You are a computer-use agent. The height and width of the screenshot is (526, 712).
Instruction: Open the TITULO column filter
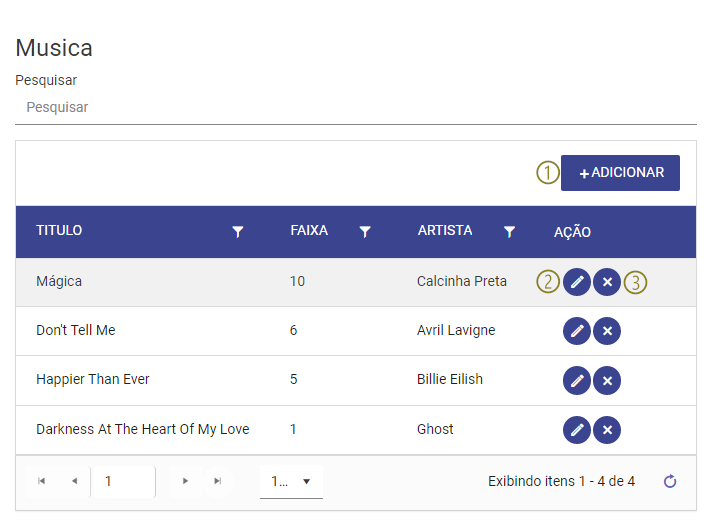237,232
